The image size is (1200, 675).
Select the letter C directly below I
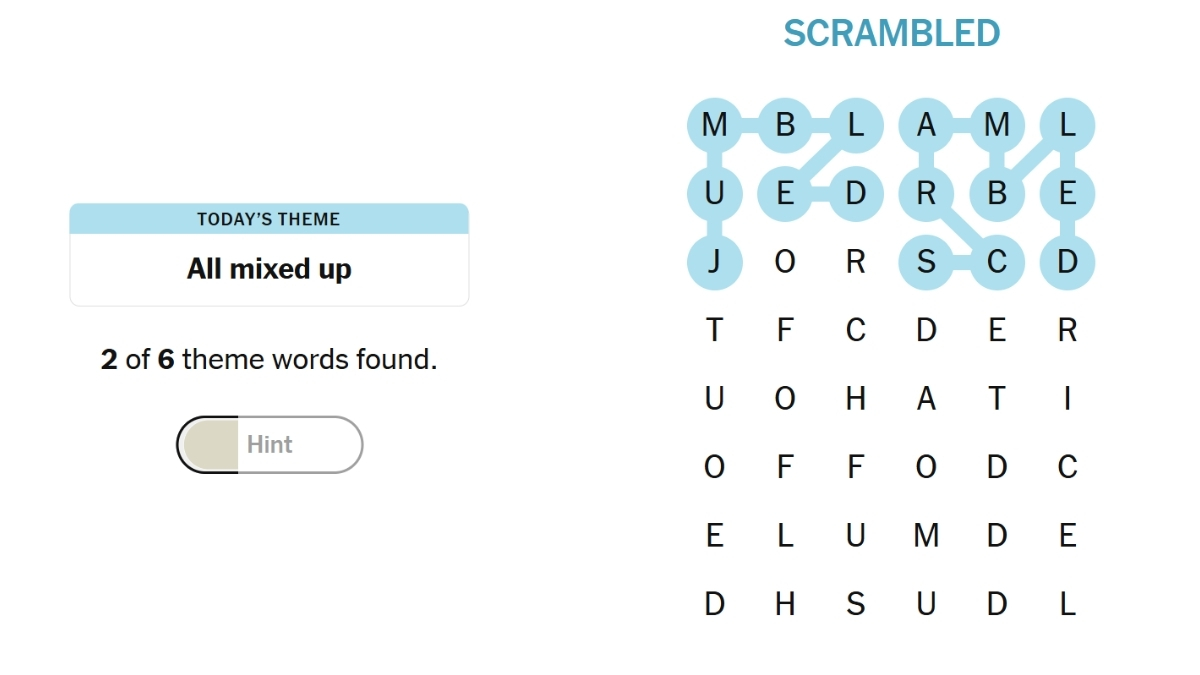click(x=1067, y=466)
